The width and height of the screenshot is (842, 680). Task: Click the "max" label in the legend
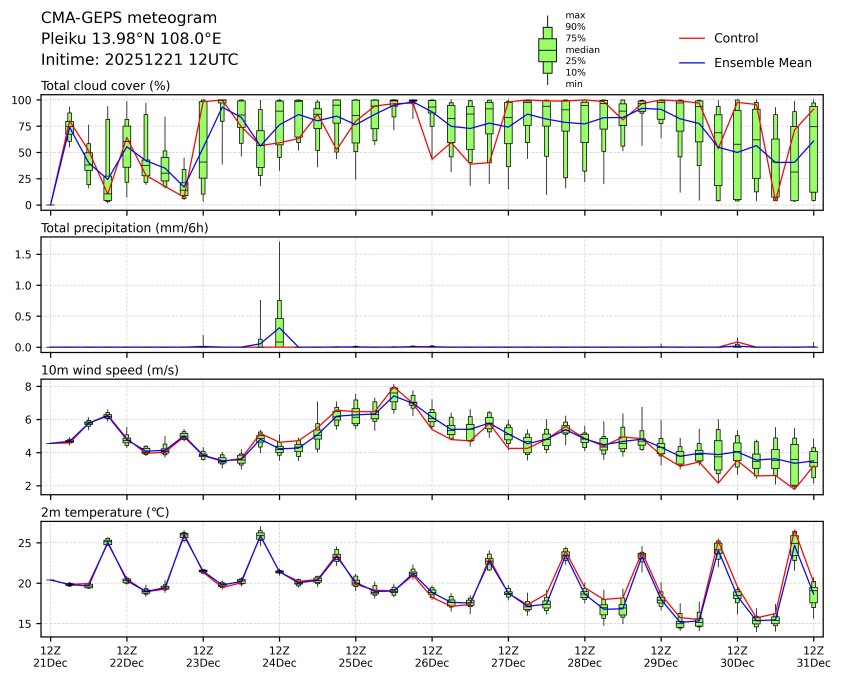pos(574,15)
